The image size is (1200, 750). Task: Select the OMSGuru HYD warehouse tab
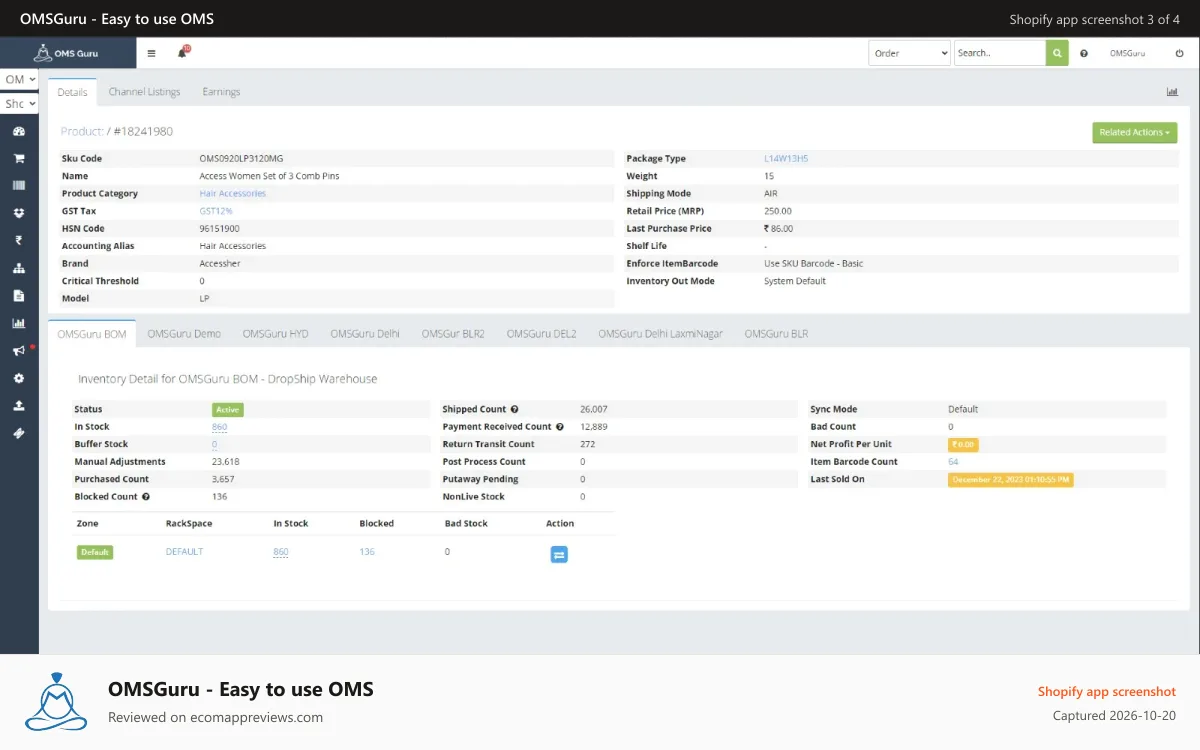(x=276, y=334)
